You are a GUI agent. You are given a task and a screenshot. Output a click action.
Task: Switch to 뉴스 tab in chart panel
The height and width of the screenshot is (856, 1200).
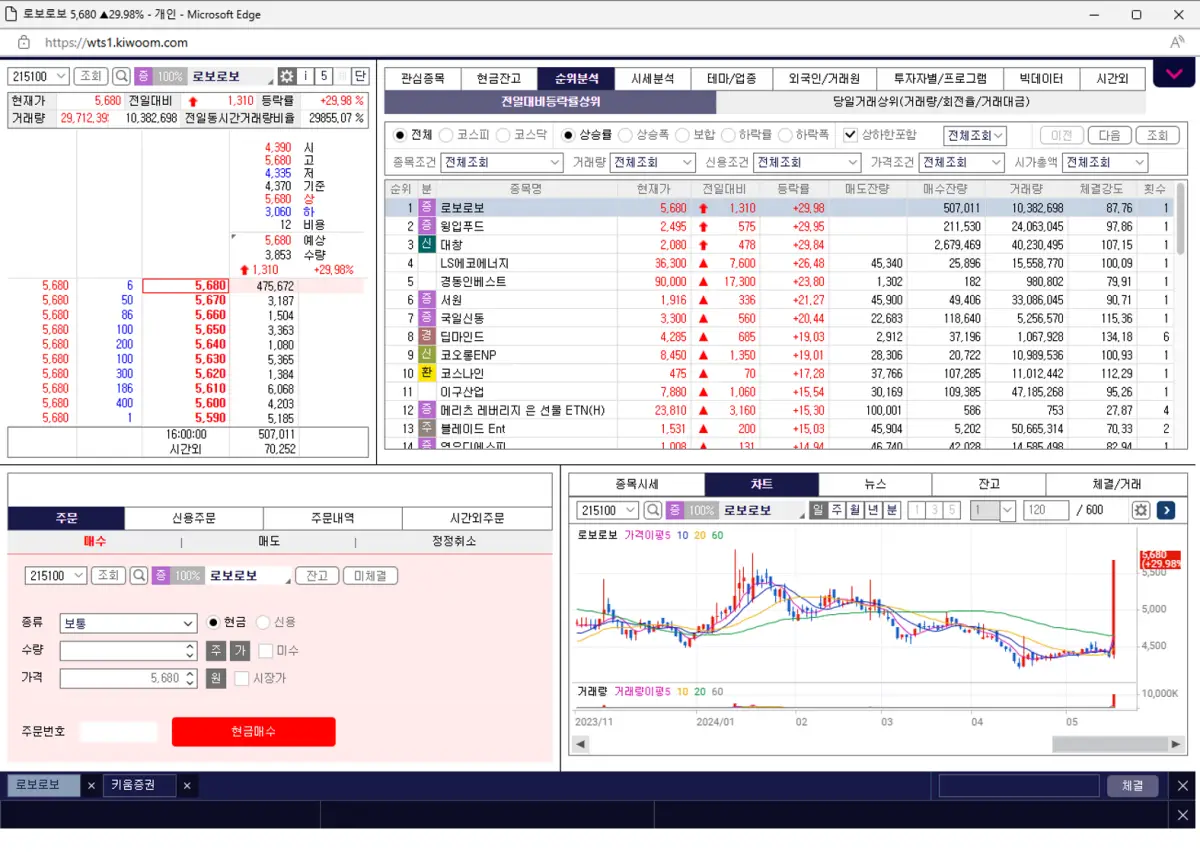coord(875,484)
